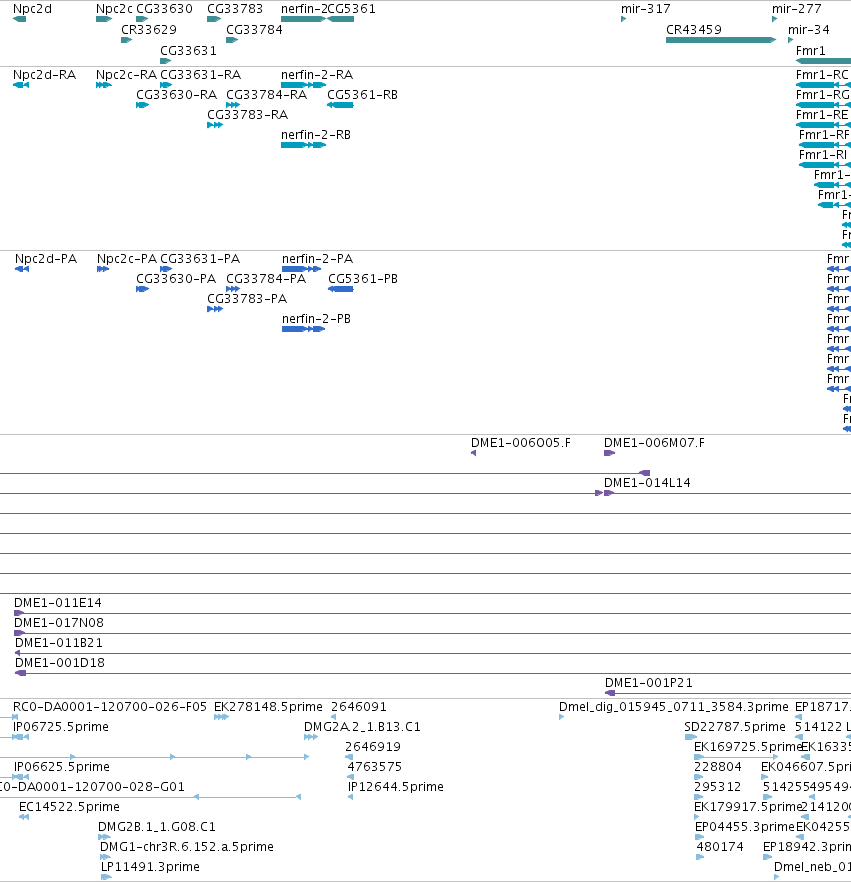Select the Npc2d-PA protein label
Image resolution: width=851 pixels, height=882 pixels.
coord(46,259)
